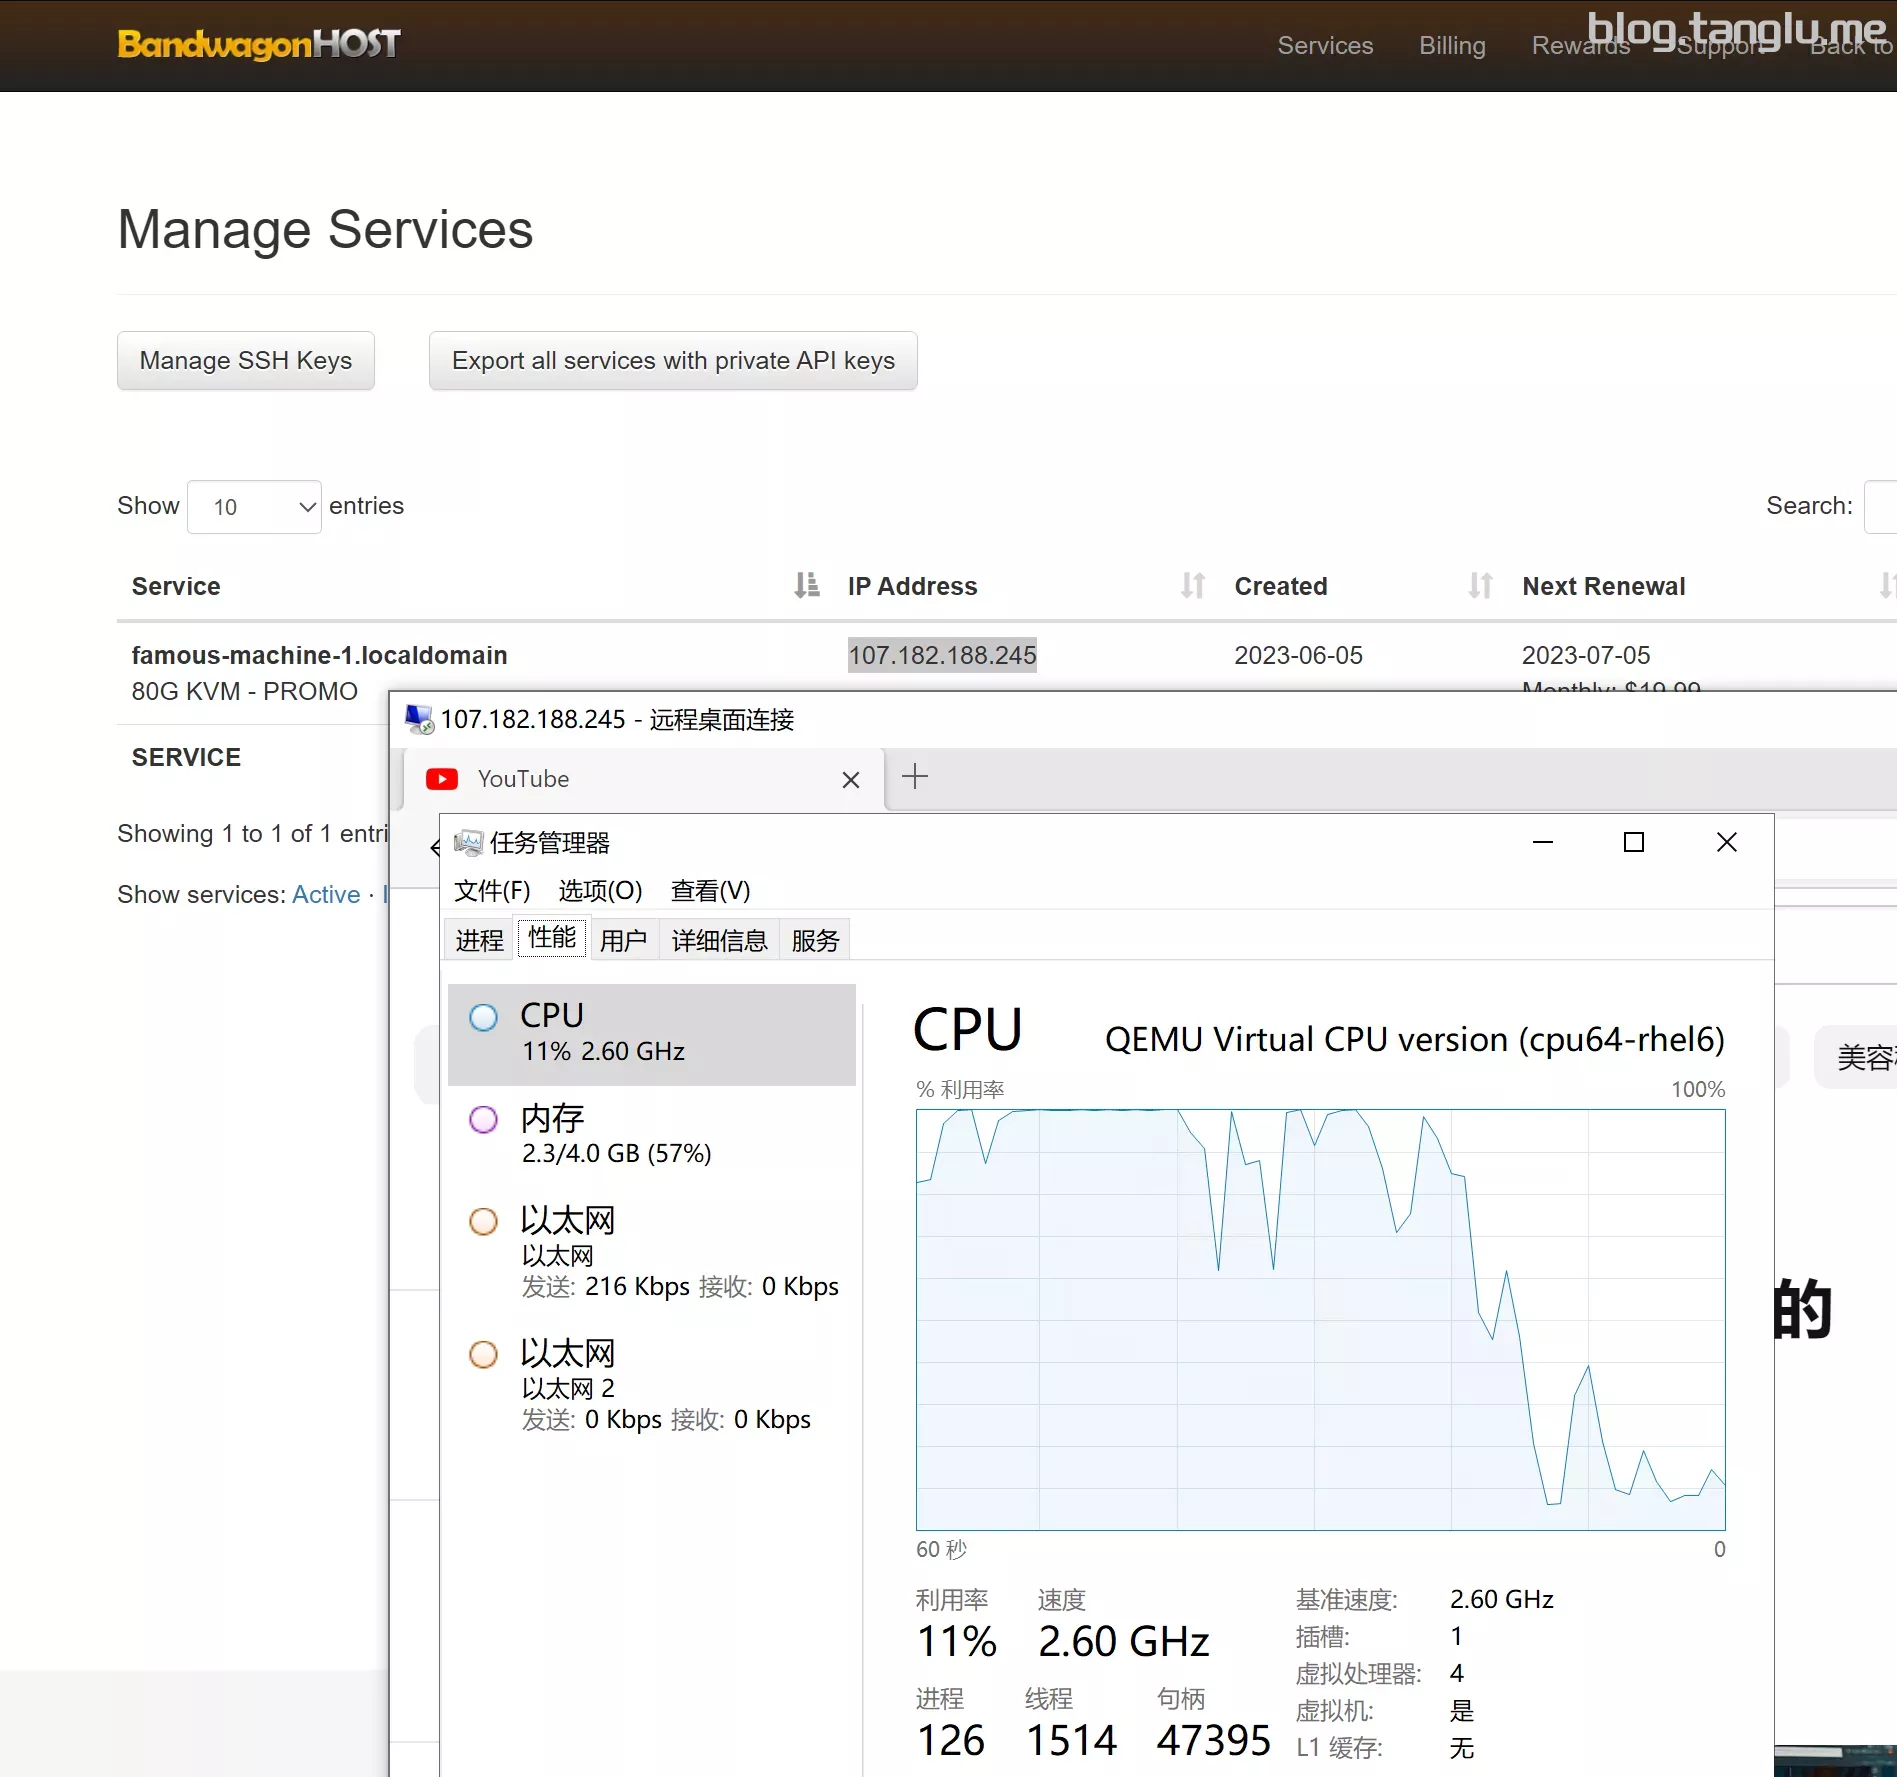Screen dimensions: 1897x1777
Task: Switch to the 详细信息 tab
Action: point(719,940)
